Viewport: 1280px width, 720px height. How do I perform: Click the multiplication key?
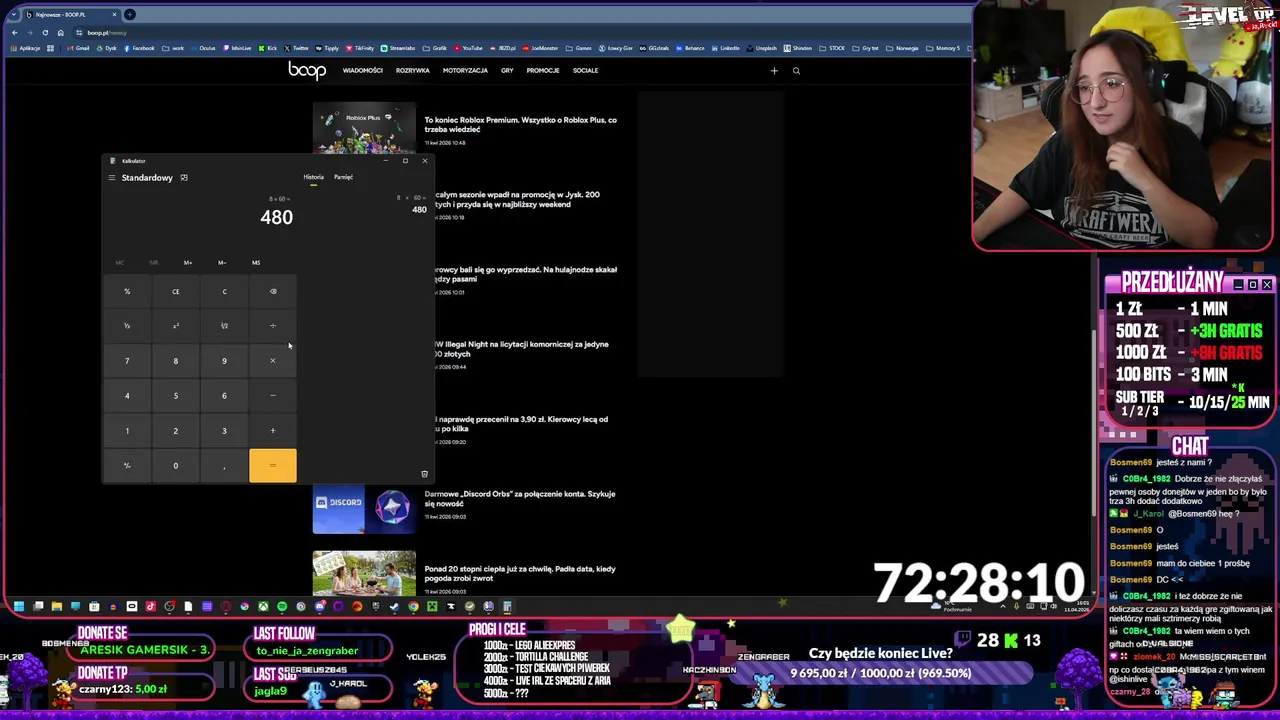[273, 361]
